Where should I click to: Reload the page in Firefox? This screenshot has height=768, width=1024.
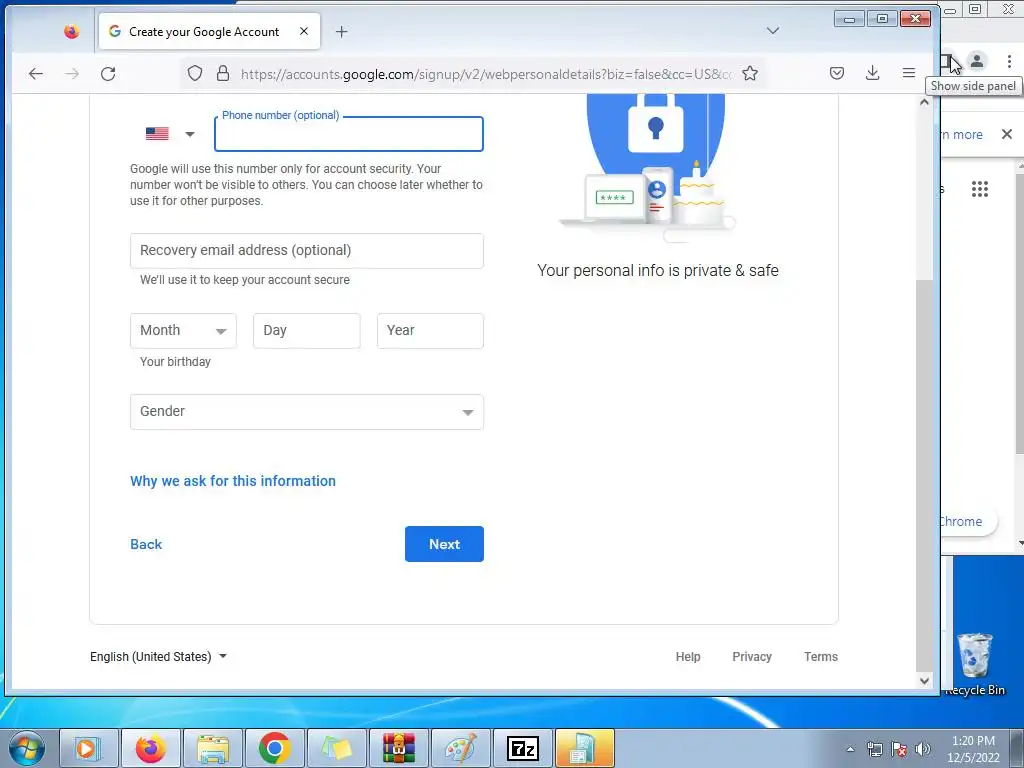click(x=108, y=74)
